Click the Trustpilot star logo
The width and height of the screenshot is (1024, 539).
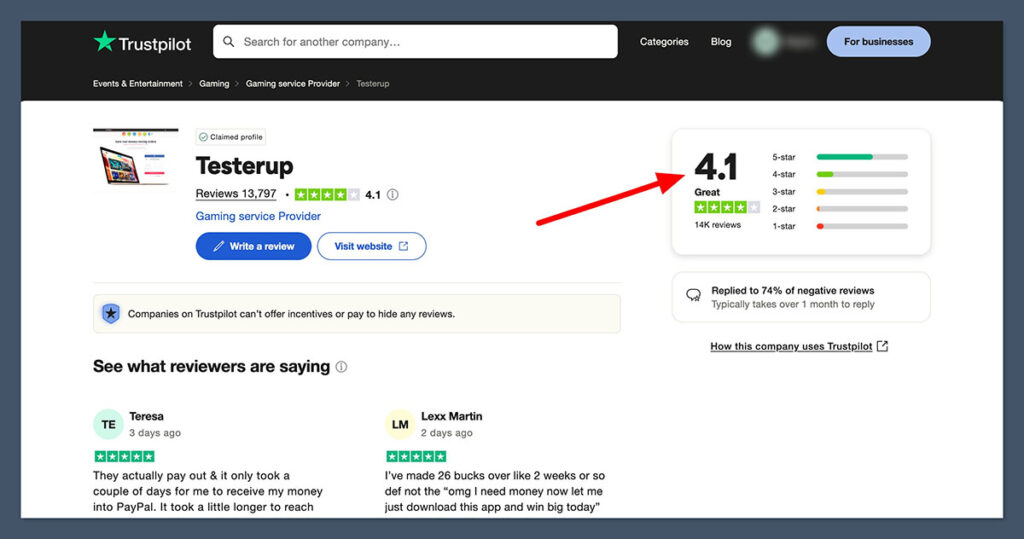[x=104, y=42]
